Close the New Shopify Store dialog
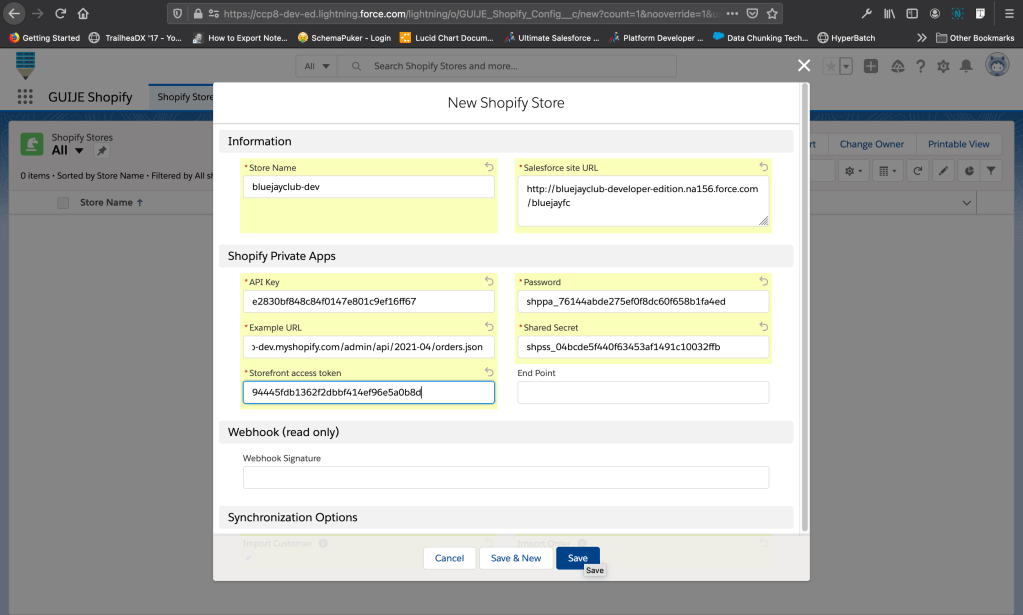The width and height of the screenshot is (1023, 615). point(803,65)
